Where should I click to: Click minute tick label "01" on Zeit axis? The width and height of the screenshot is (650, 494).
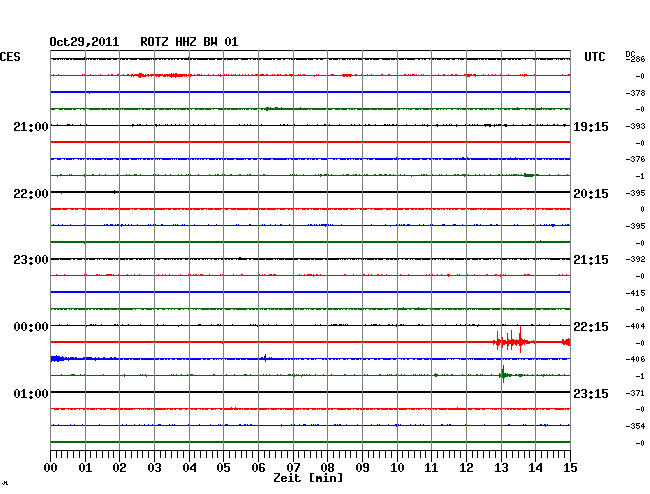tap(85, 468)
